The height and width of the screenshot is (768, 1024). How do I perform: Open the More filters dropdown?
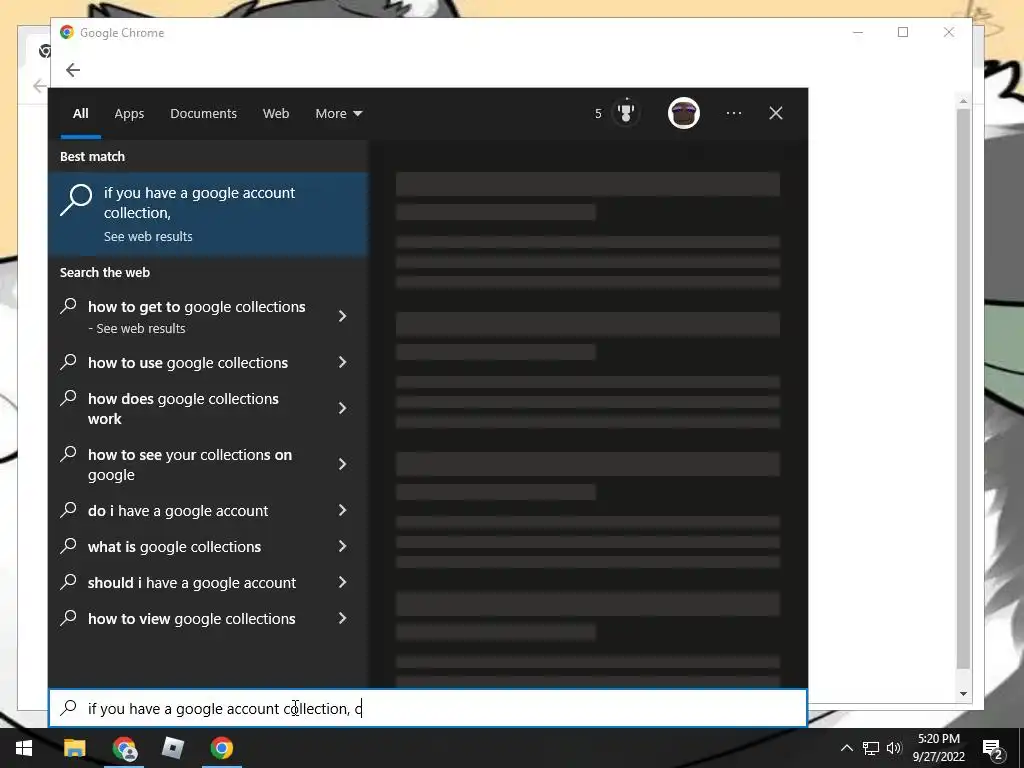338,114
